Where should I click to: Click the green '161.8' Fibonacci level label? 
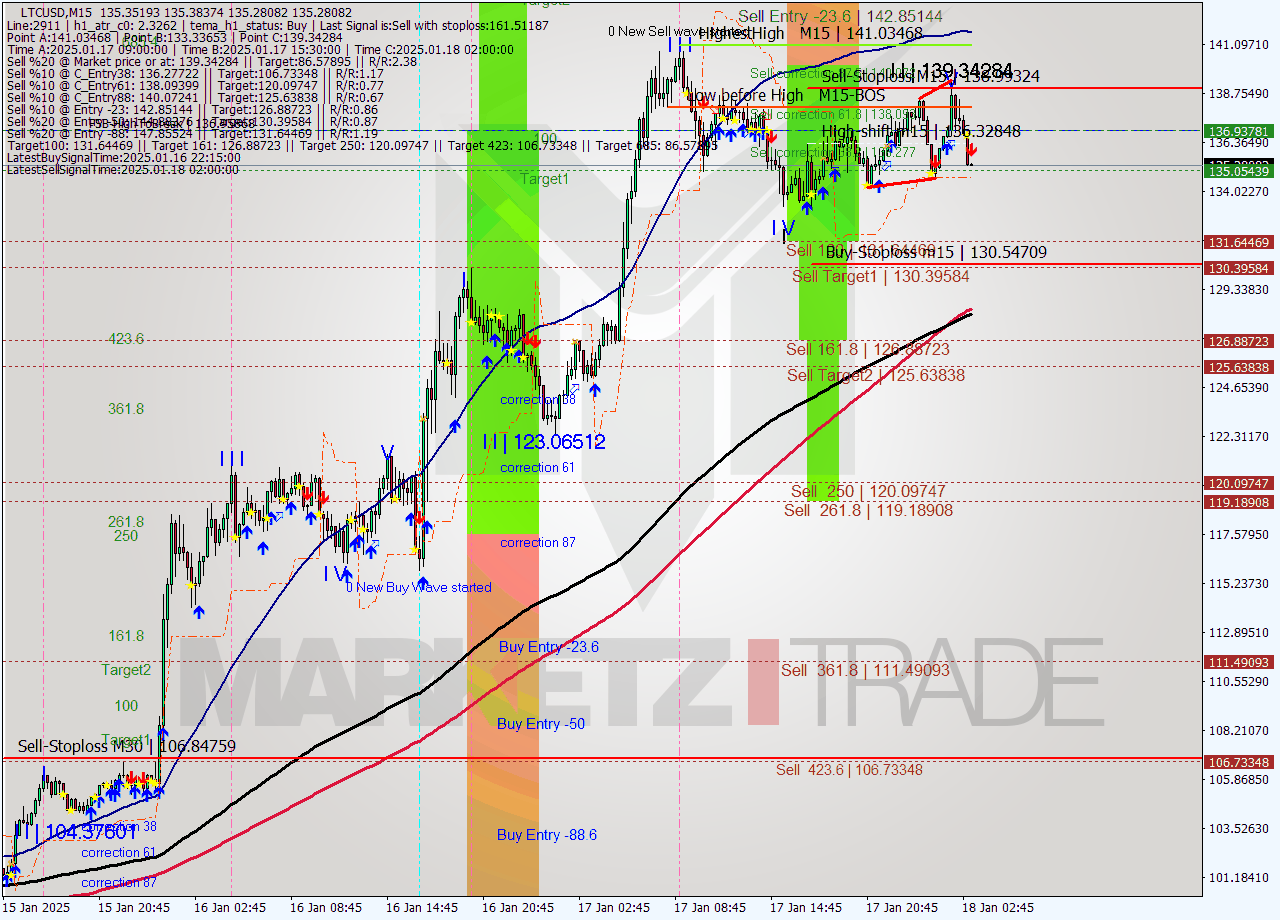tap(126, 636)
